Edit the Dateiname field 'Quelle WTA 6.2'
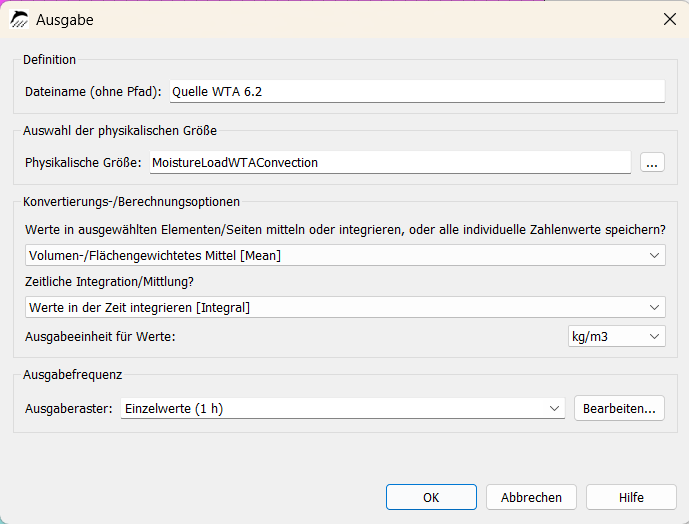Screen dimensions: 689x524 click(417, 91)
